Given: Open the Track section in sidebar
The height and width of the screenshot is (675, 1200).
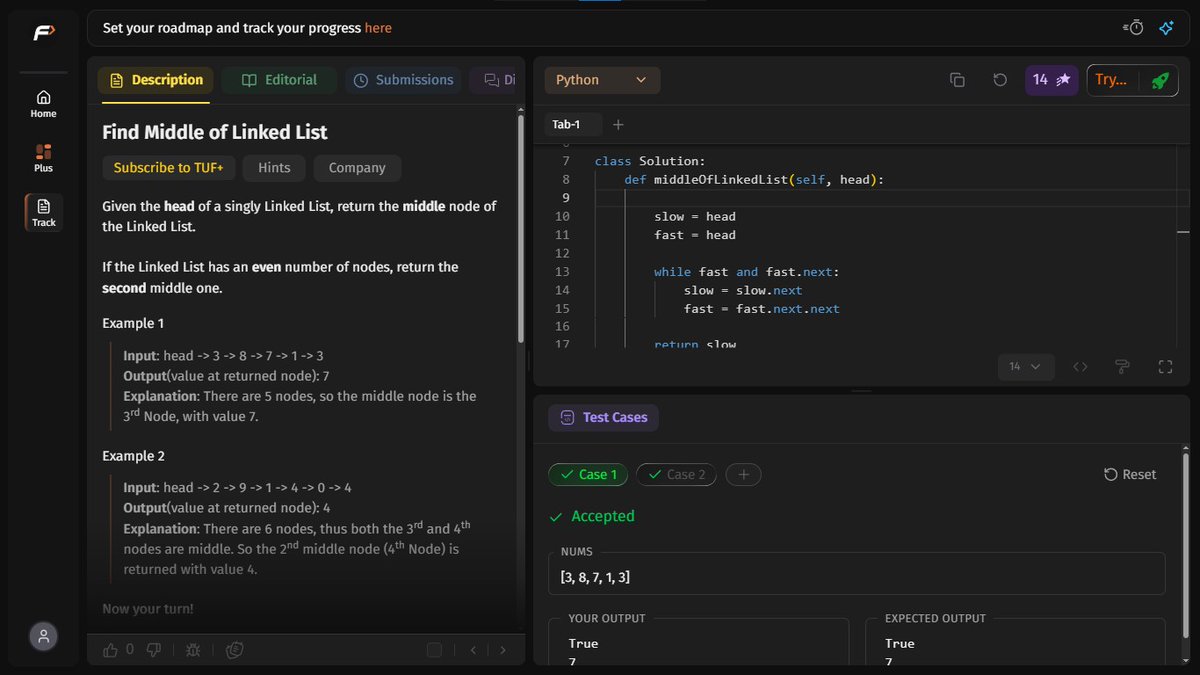Looking at the screenshot, I should pyautogui.click(x=43, y=212).
